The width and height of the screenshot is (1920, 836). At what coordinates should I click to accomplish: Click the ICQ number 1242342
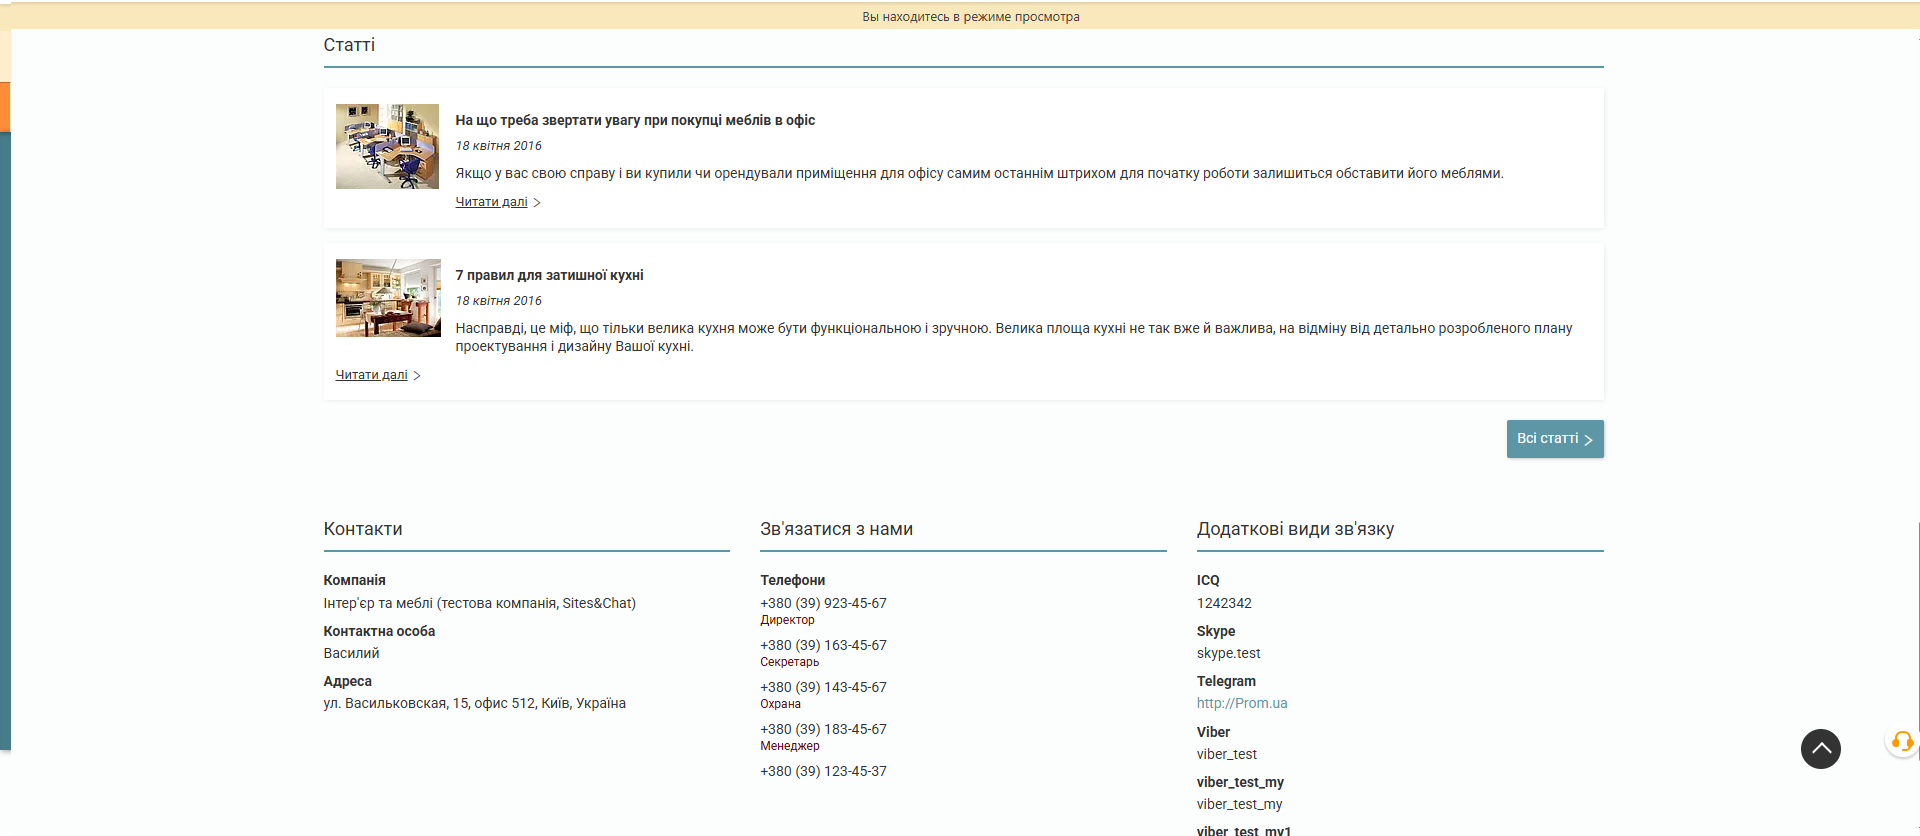click(1224, 603)
